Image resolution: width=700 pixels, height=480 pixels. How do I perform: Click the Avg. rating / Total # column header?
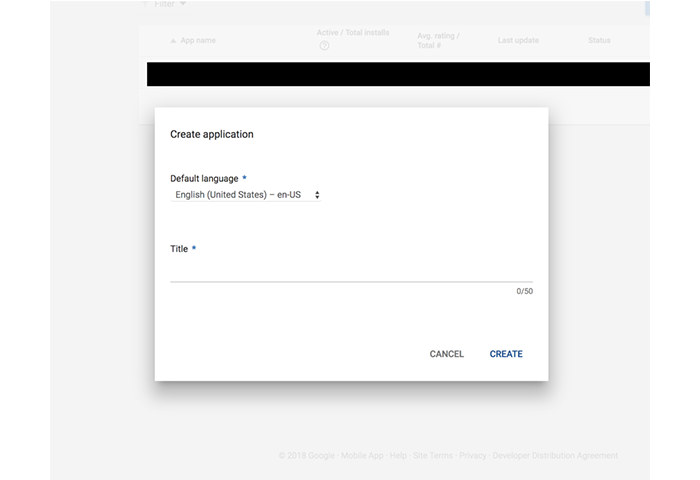click(x=438, y=40)
